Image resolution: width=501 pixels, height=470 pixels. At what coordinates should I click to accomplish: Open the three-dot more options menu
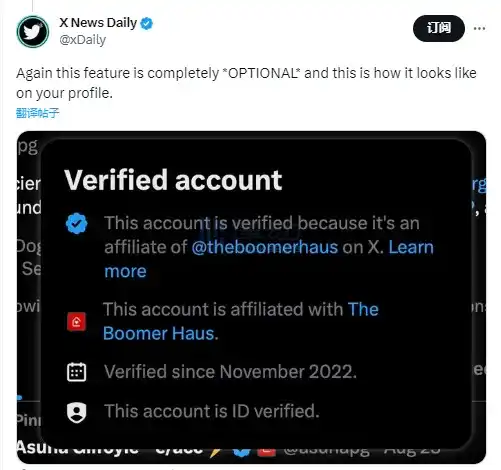(x=479, y=29)
